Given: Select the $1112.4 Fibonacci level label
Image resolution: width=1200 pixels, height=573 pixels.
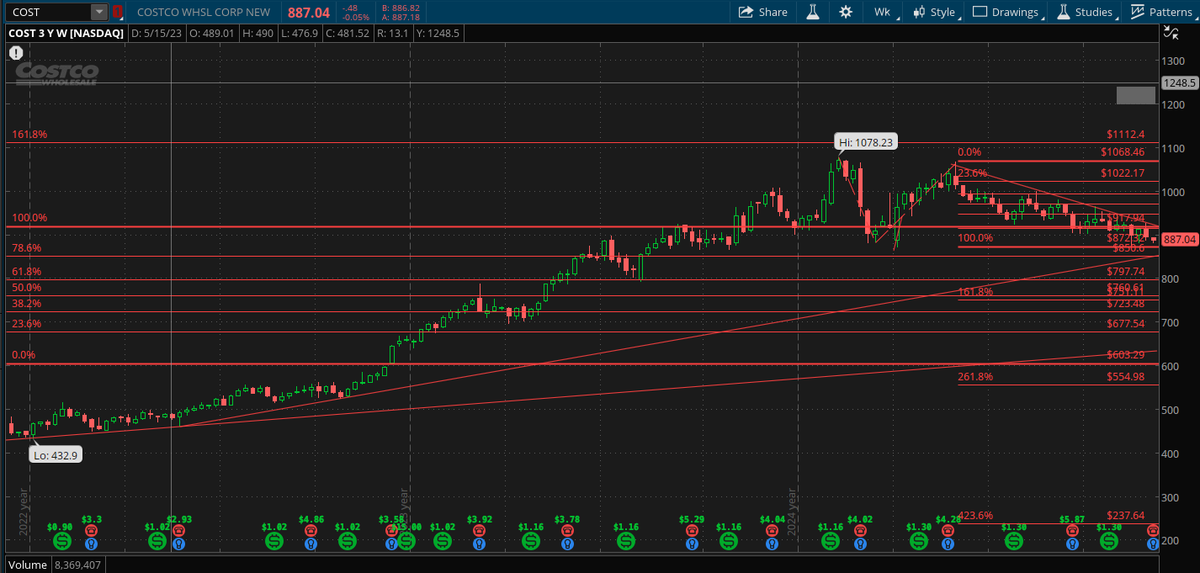Looking at the screenshot, I should [1125, 134].
